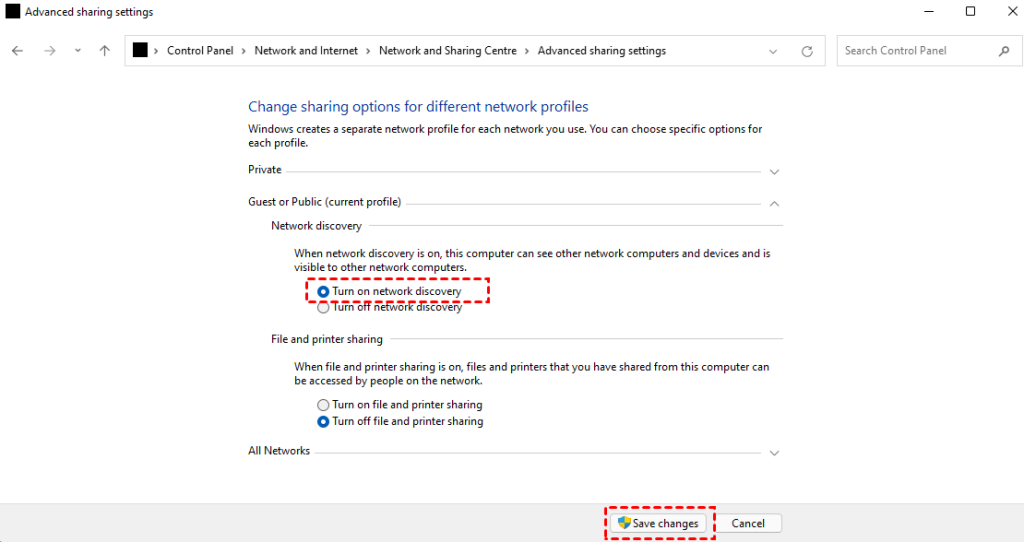This screenshot has width=1024, height=542.
Task: Close the Advanced sharing settings window
Action: tap(1012, 12)
